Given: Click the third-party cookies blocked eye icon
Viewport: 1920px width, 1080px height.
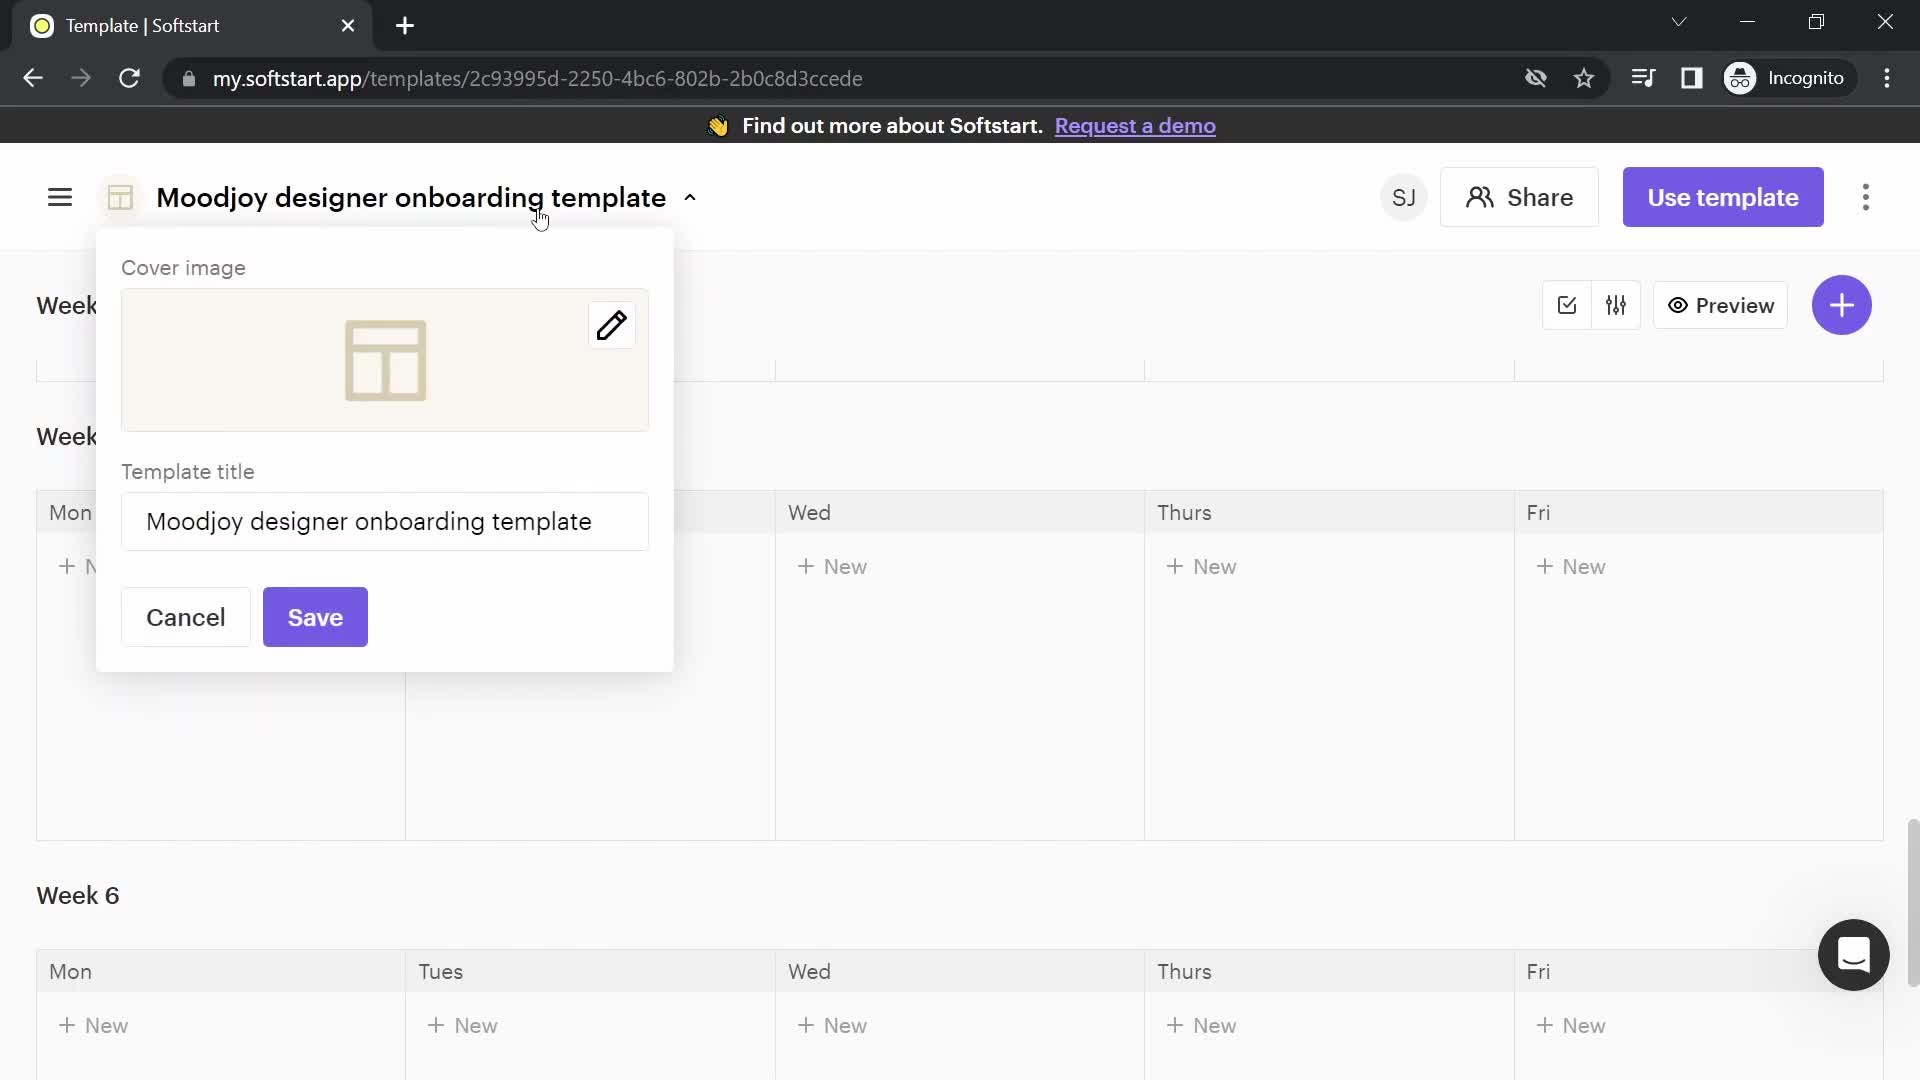Looking at the screenshot, I should [x=1536, y=78].
